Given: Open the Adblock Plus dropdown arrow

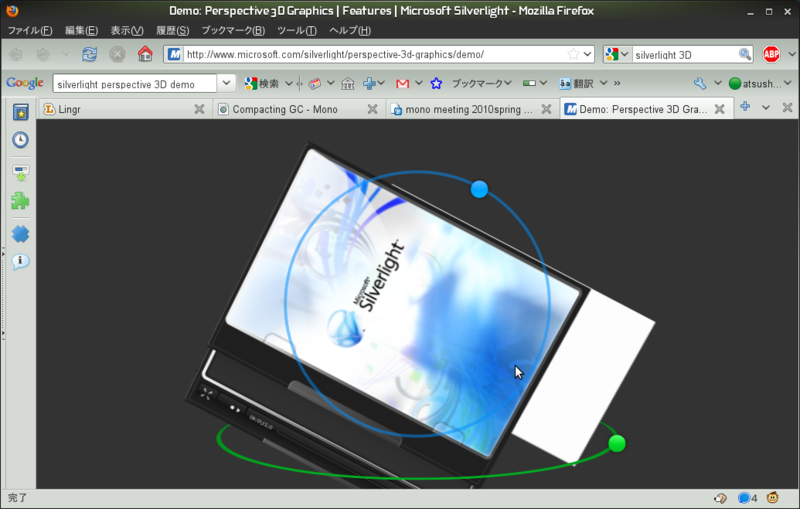Looking at the screenshot, I should point(792,54).
